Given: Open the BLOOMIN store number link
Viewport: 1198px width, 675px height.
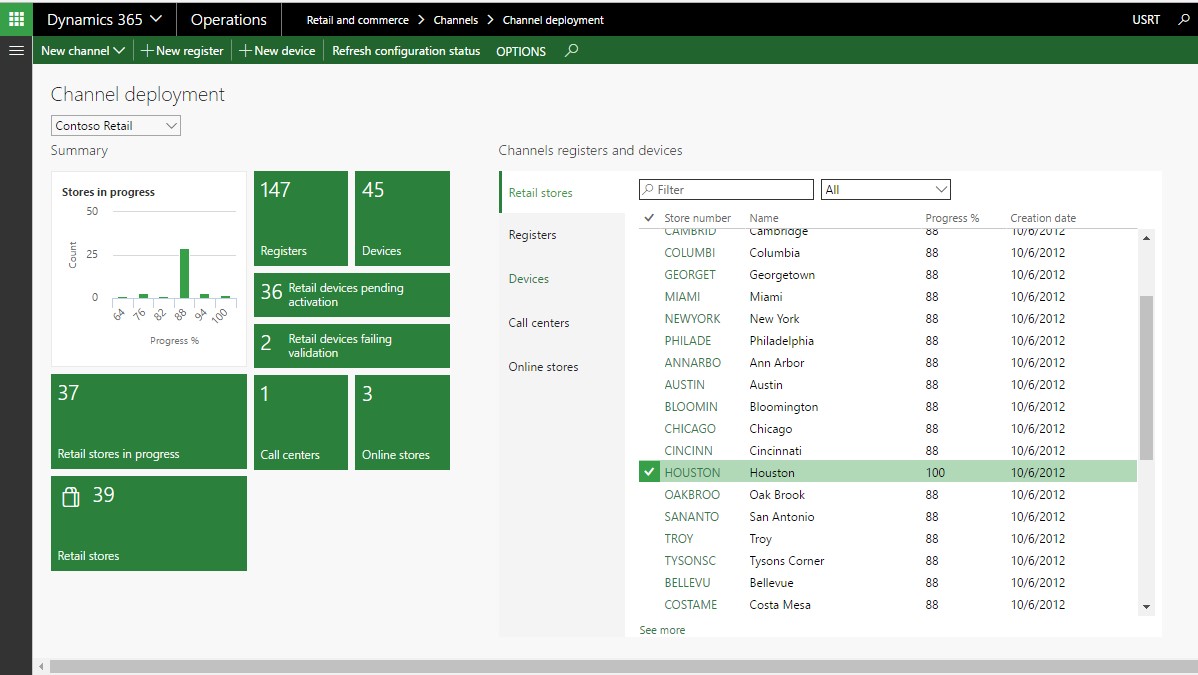Looking at the screenshot, I should [691, 407].
